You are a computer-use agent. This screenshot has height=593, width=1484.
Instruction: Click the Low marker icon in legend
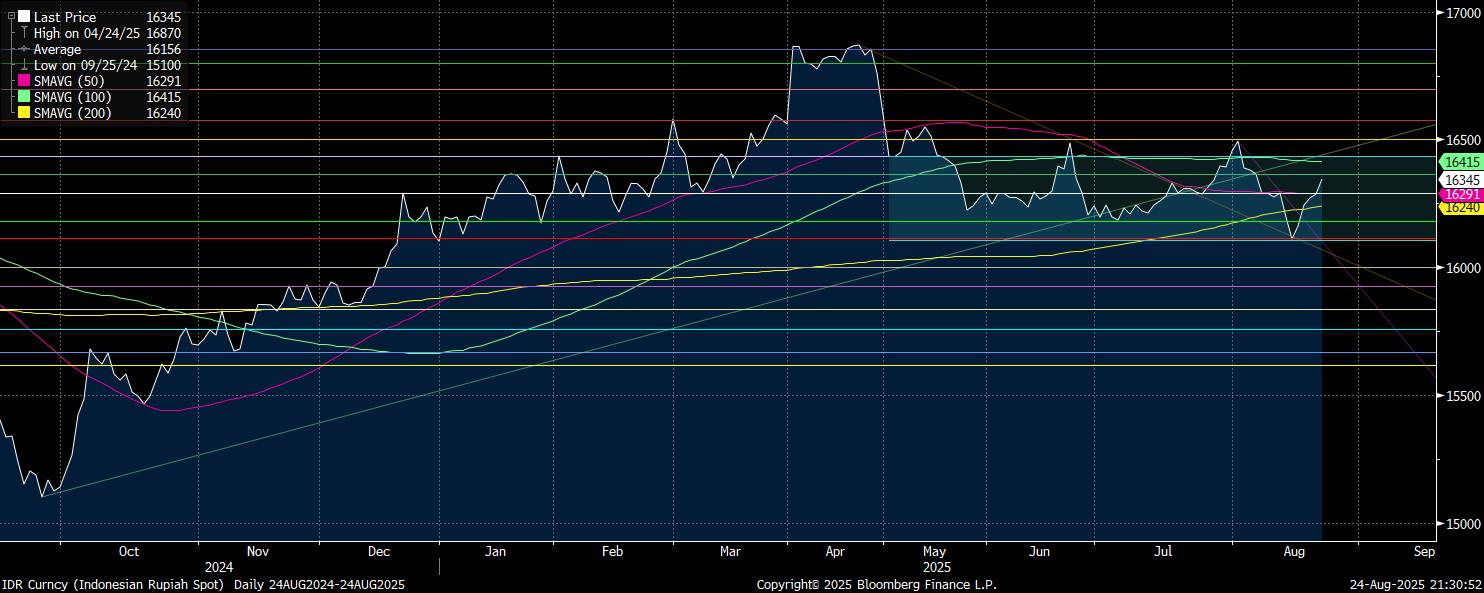[24, 65]
